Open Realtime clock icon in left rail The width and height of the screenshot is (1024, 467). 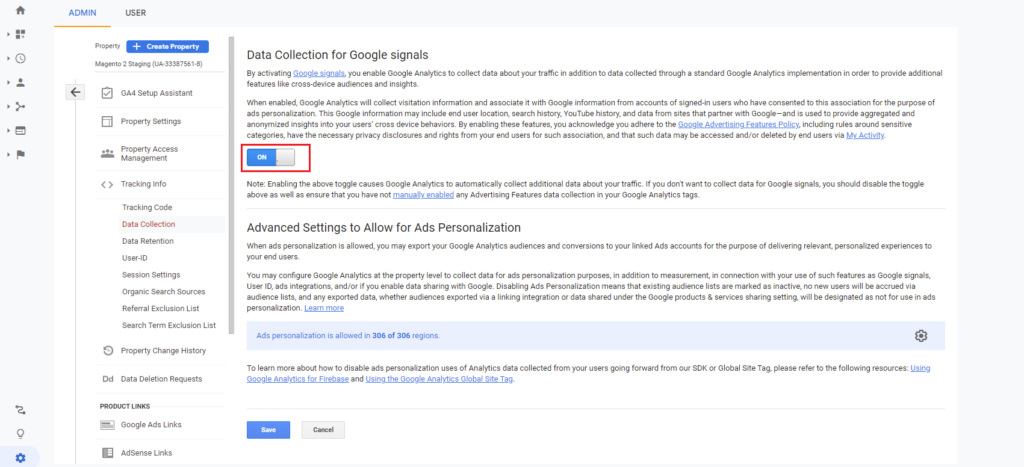20,58
